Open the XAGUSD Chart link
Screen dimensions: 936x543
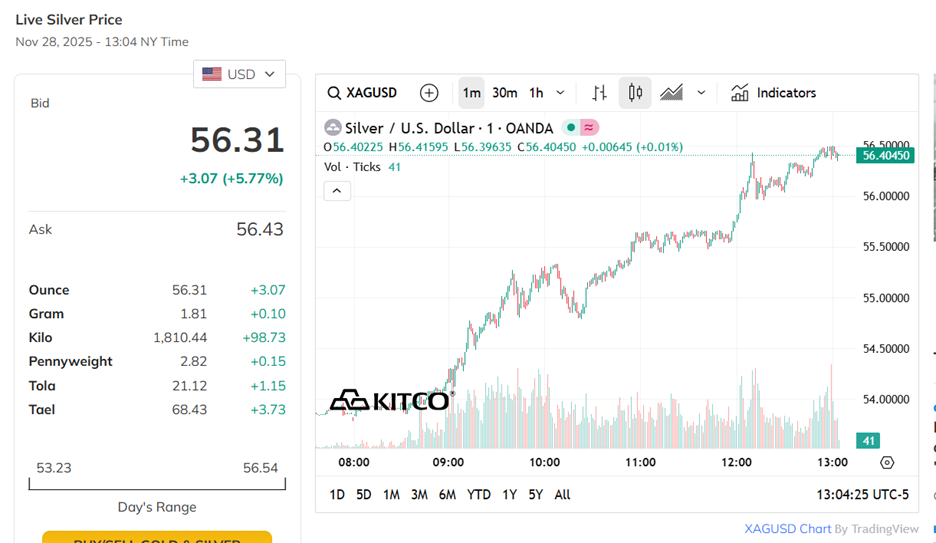787,529
